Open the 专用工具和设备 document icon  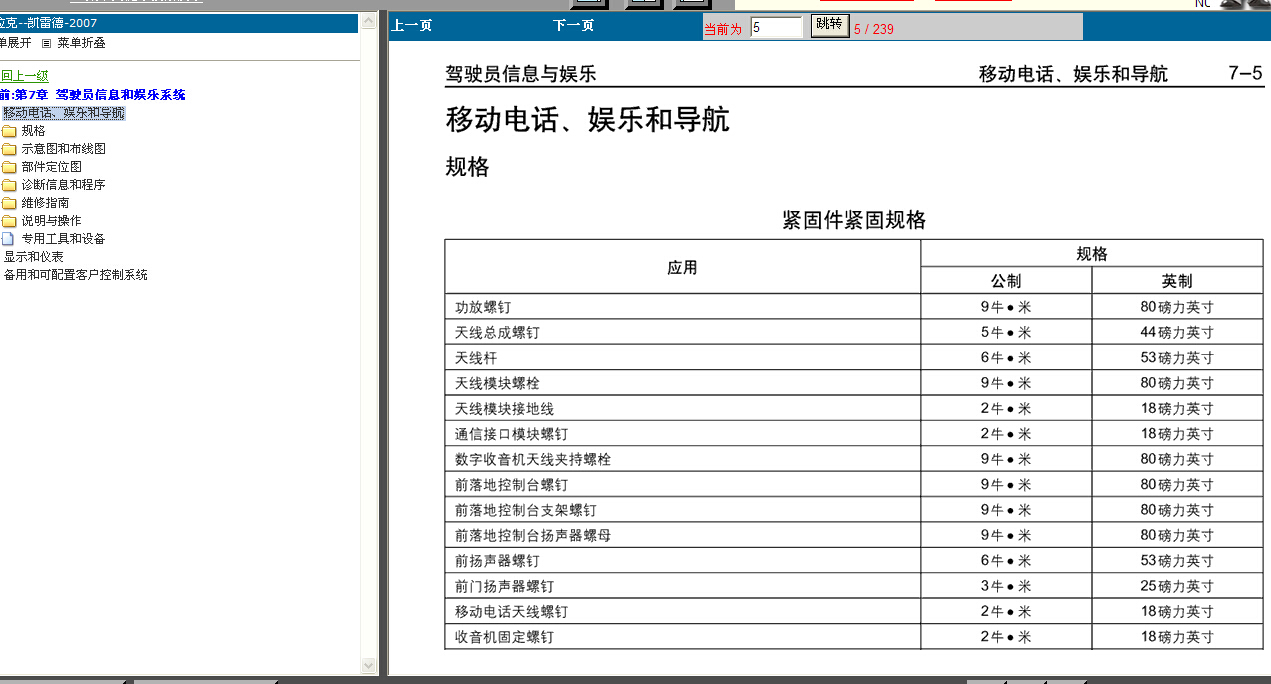pos(9,239)
